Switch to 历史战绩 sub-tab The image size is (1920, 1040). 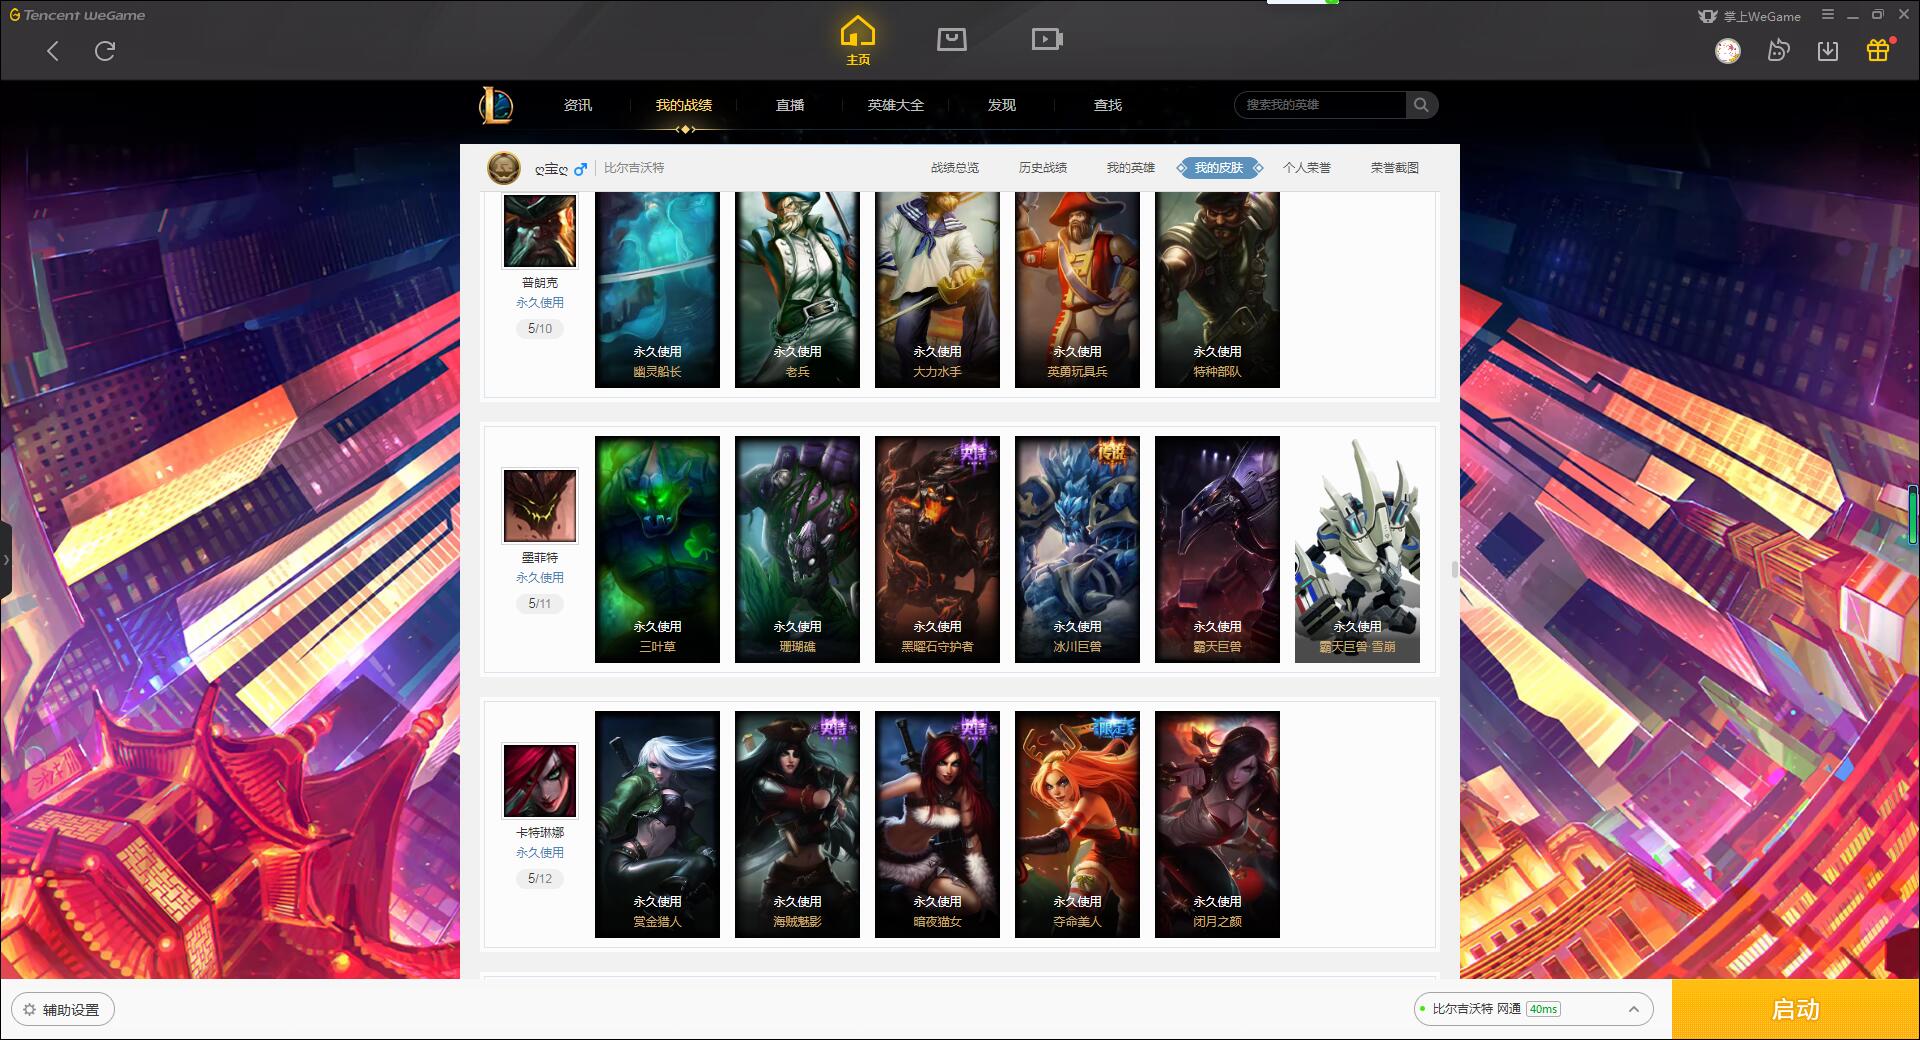click(x=1043, y=168)
